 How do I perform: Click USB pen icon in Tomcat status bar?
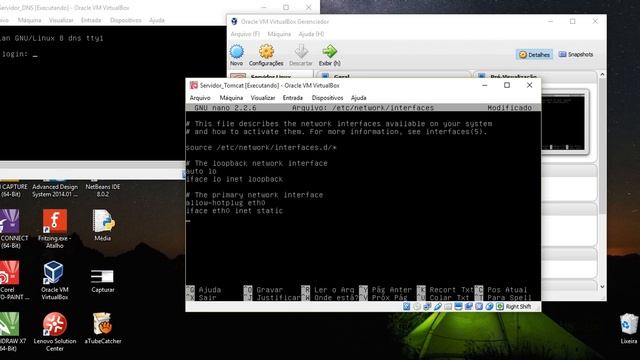pos(438,307)
